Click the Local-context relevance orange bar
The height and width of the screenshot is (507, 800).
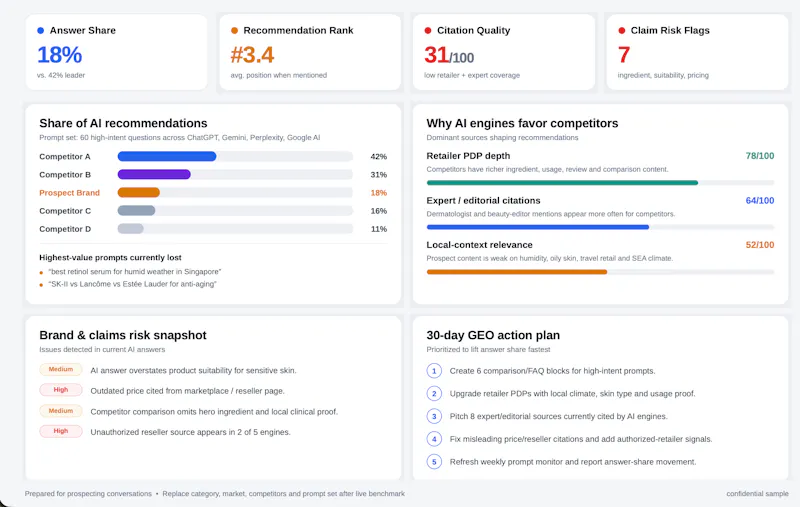[517, 272]
